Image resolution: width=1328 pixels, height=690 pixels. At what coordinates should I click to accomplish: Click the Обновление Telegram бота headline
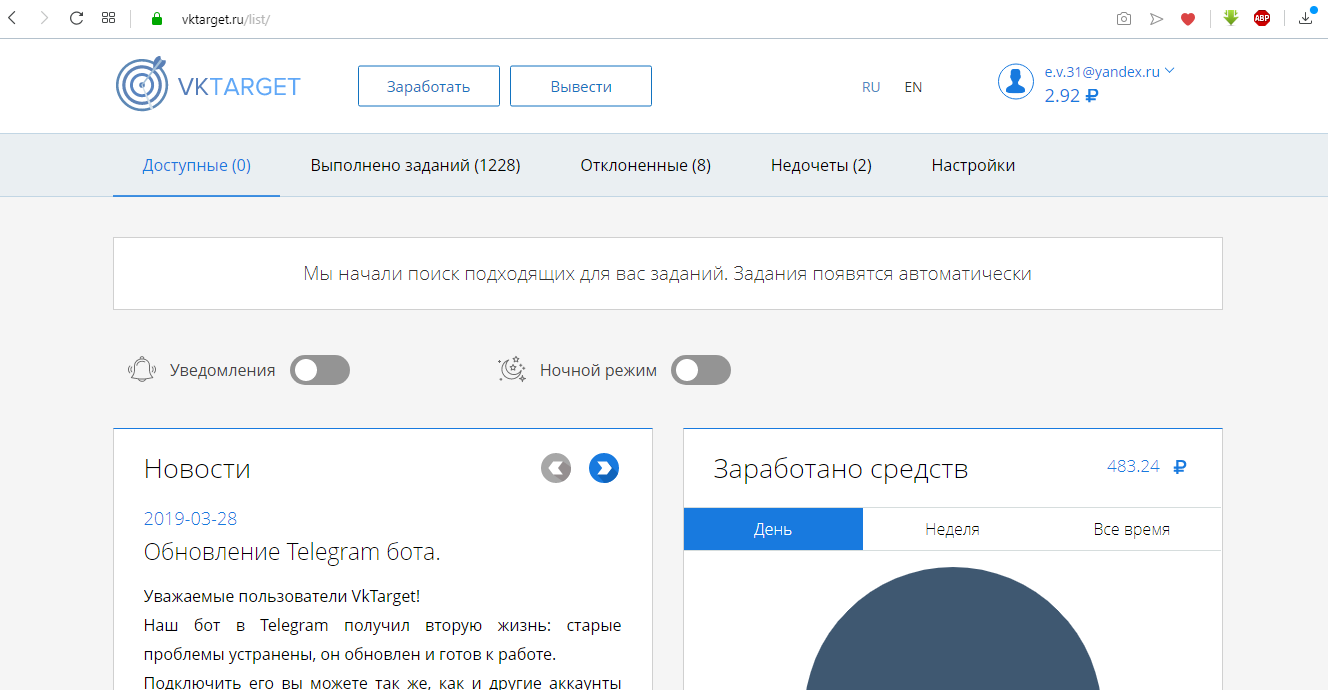[x=292, y=552]
